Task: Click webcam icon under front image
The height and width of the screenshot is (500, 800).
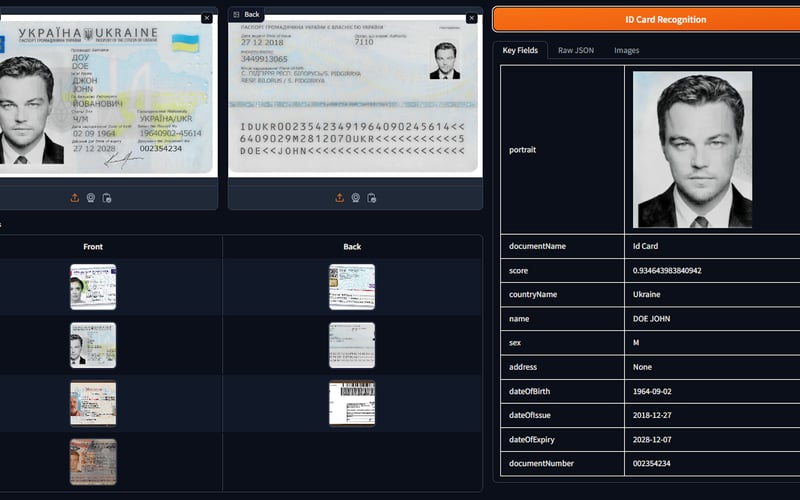Action: (x=91, y=198)
